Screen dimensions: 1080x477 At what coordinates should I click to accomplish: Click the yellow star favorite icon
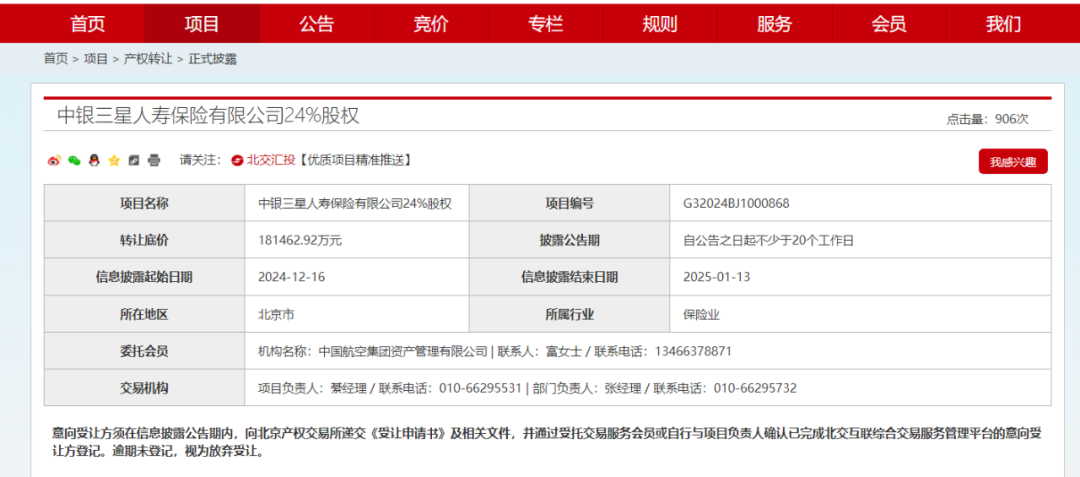(114, 160)
